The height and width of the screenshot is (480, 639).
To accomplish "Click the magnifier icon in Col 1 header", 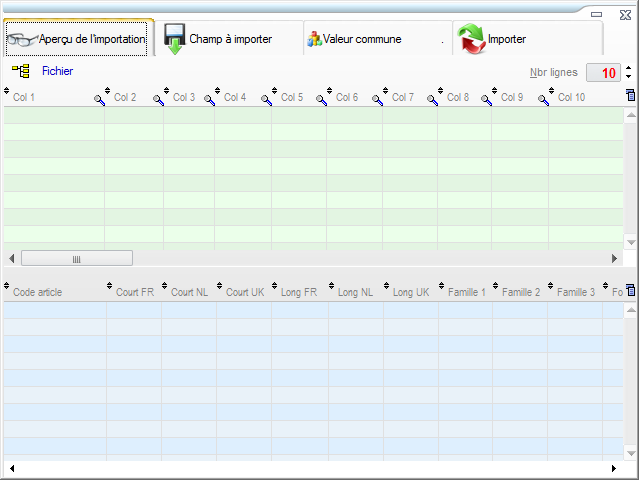I will pos(99,100).
